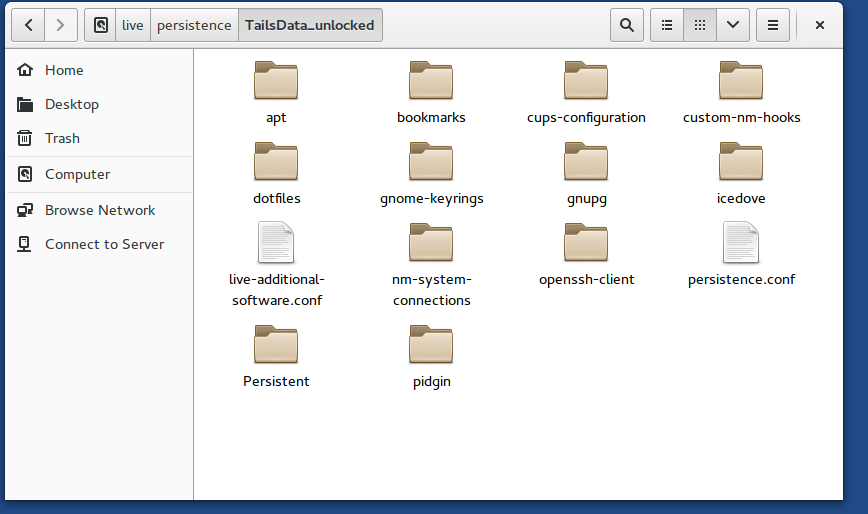Switch to grid icon view
This screenshot has width=868, height=514.
[x=700, y=25]
